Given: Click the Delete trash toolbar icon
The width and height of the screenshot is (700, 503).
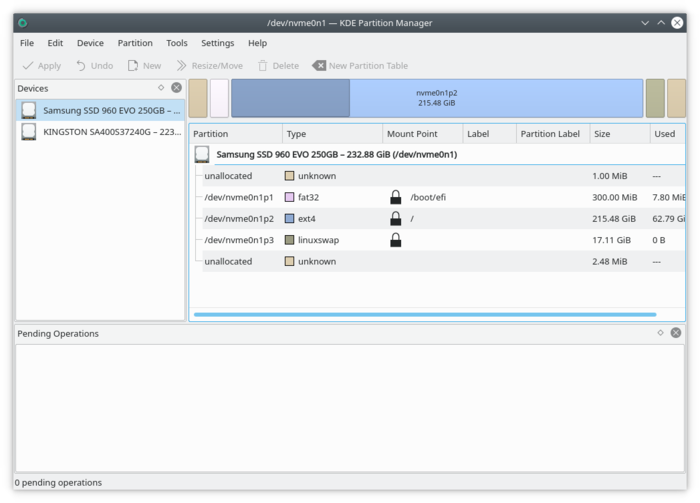Looking at the screenshot, I should coord(263,66).
